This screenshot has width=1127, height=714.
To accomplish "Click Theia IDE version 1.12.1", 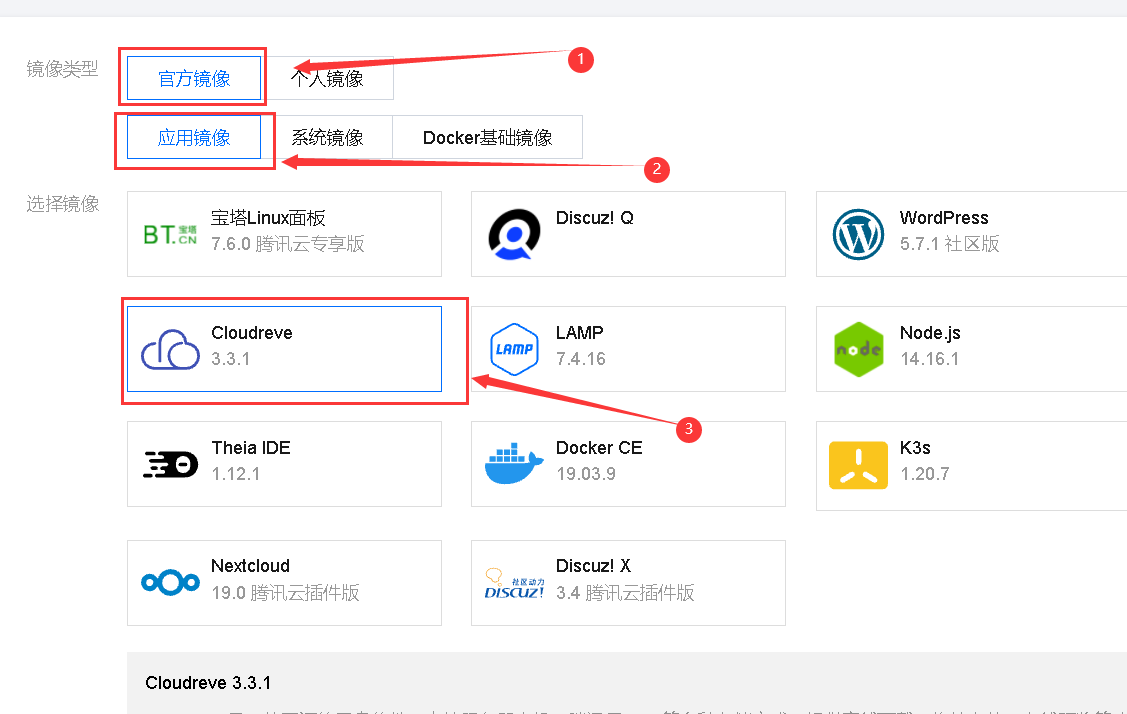I will pyautogui.click(x=236, y=474).
